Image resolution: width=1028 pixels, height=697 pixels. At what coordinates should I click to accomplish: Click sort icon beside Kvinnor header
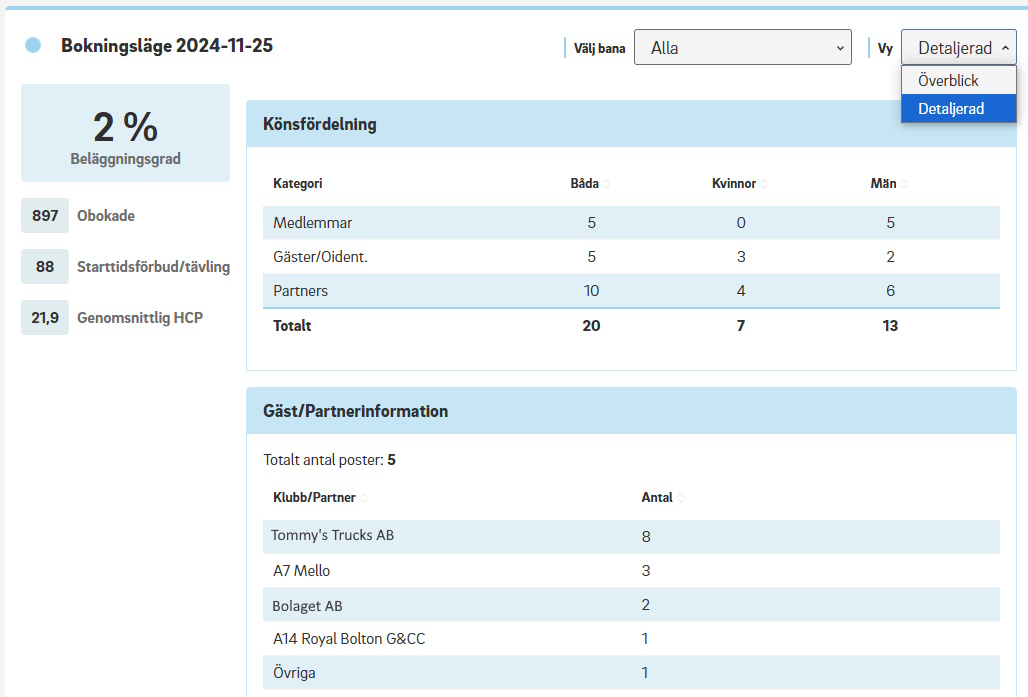point(764,184)
